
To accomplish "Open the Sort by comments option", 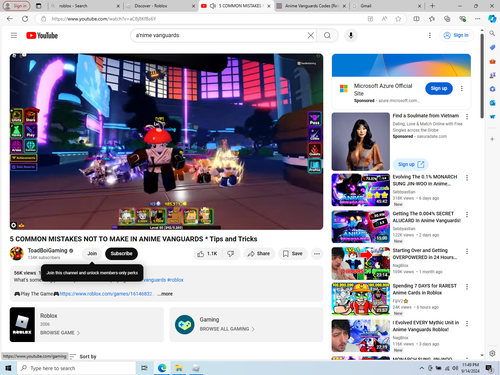I will (84, 356).
